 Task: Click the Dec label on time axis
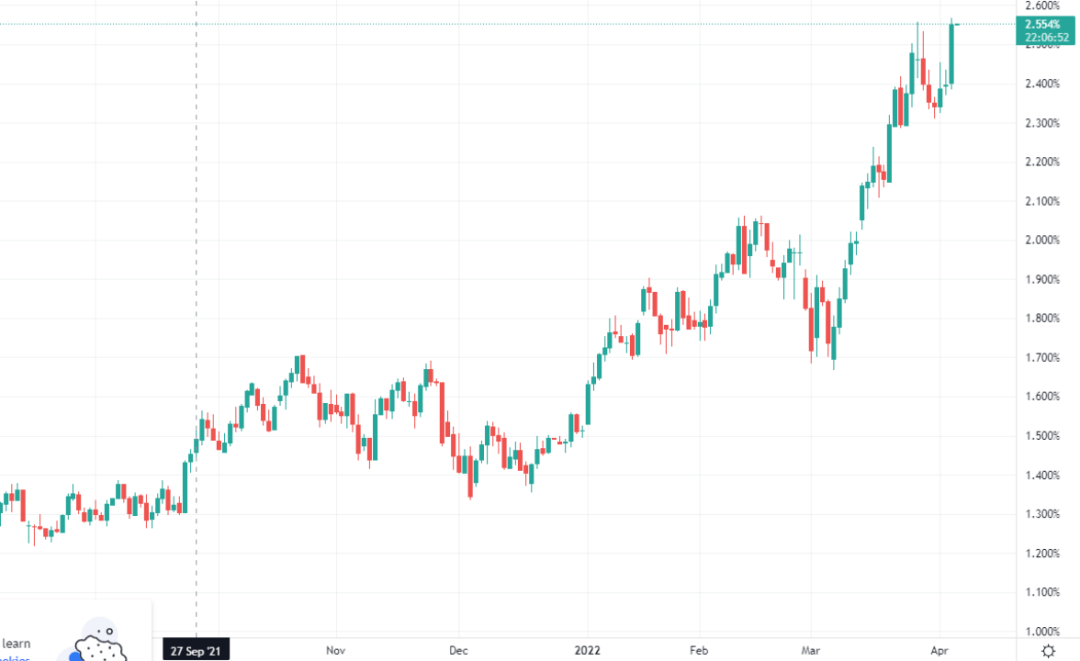click(x=458, y=650)
